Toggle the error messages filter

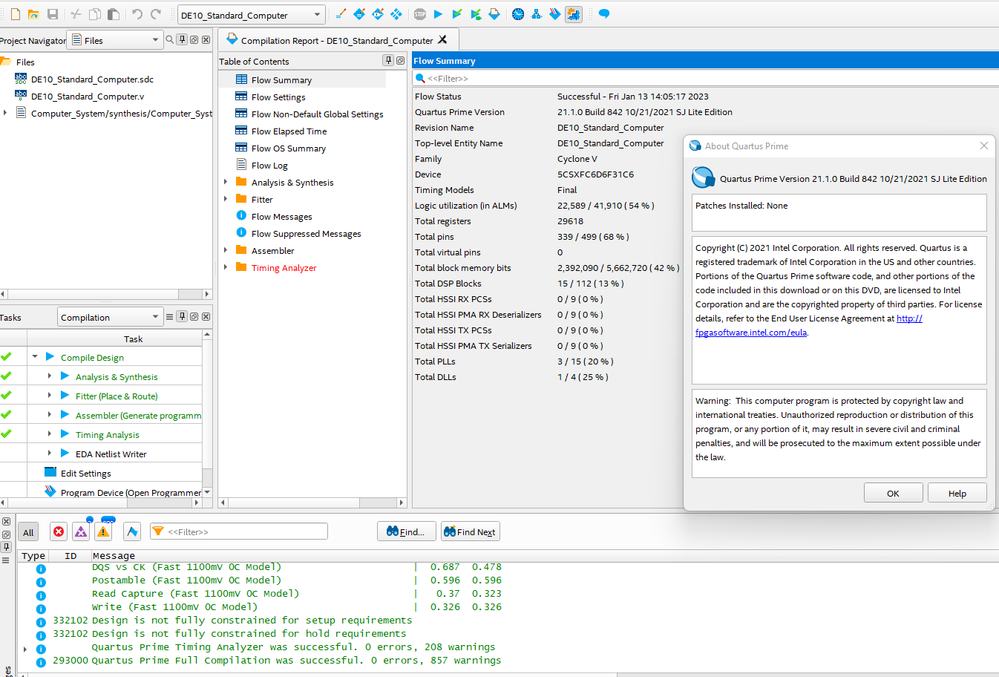pos(58,532)
